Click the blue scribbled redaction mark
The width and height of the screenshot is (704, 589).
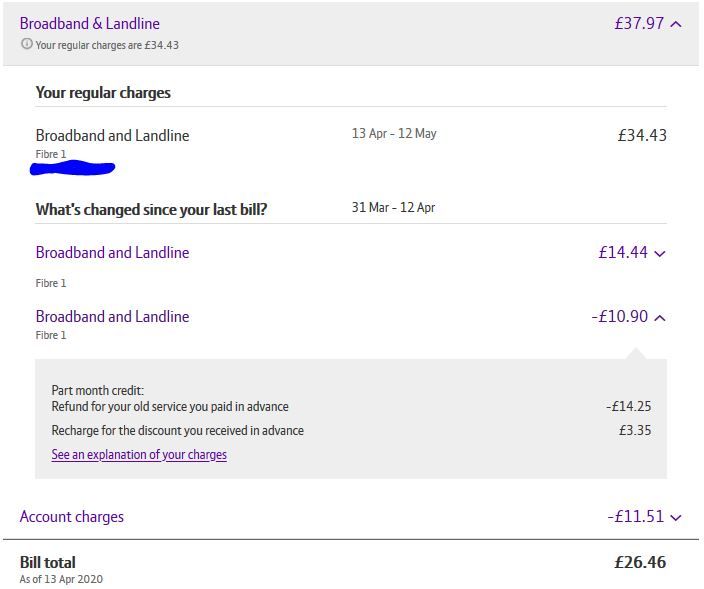[73, 168]
